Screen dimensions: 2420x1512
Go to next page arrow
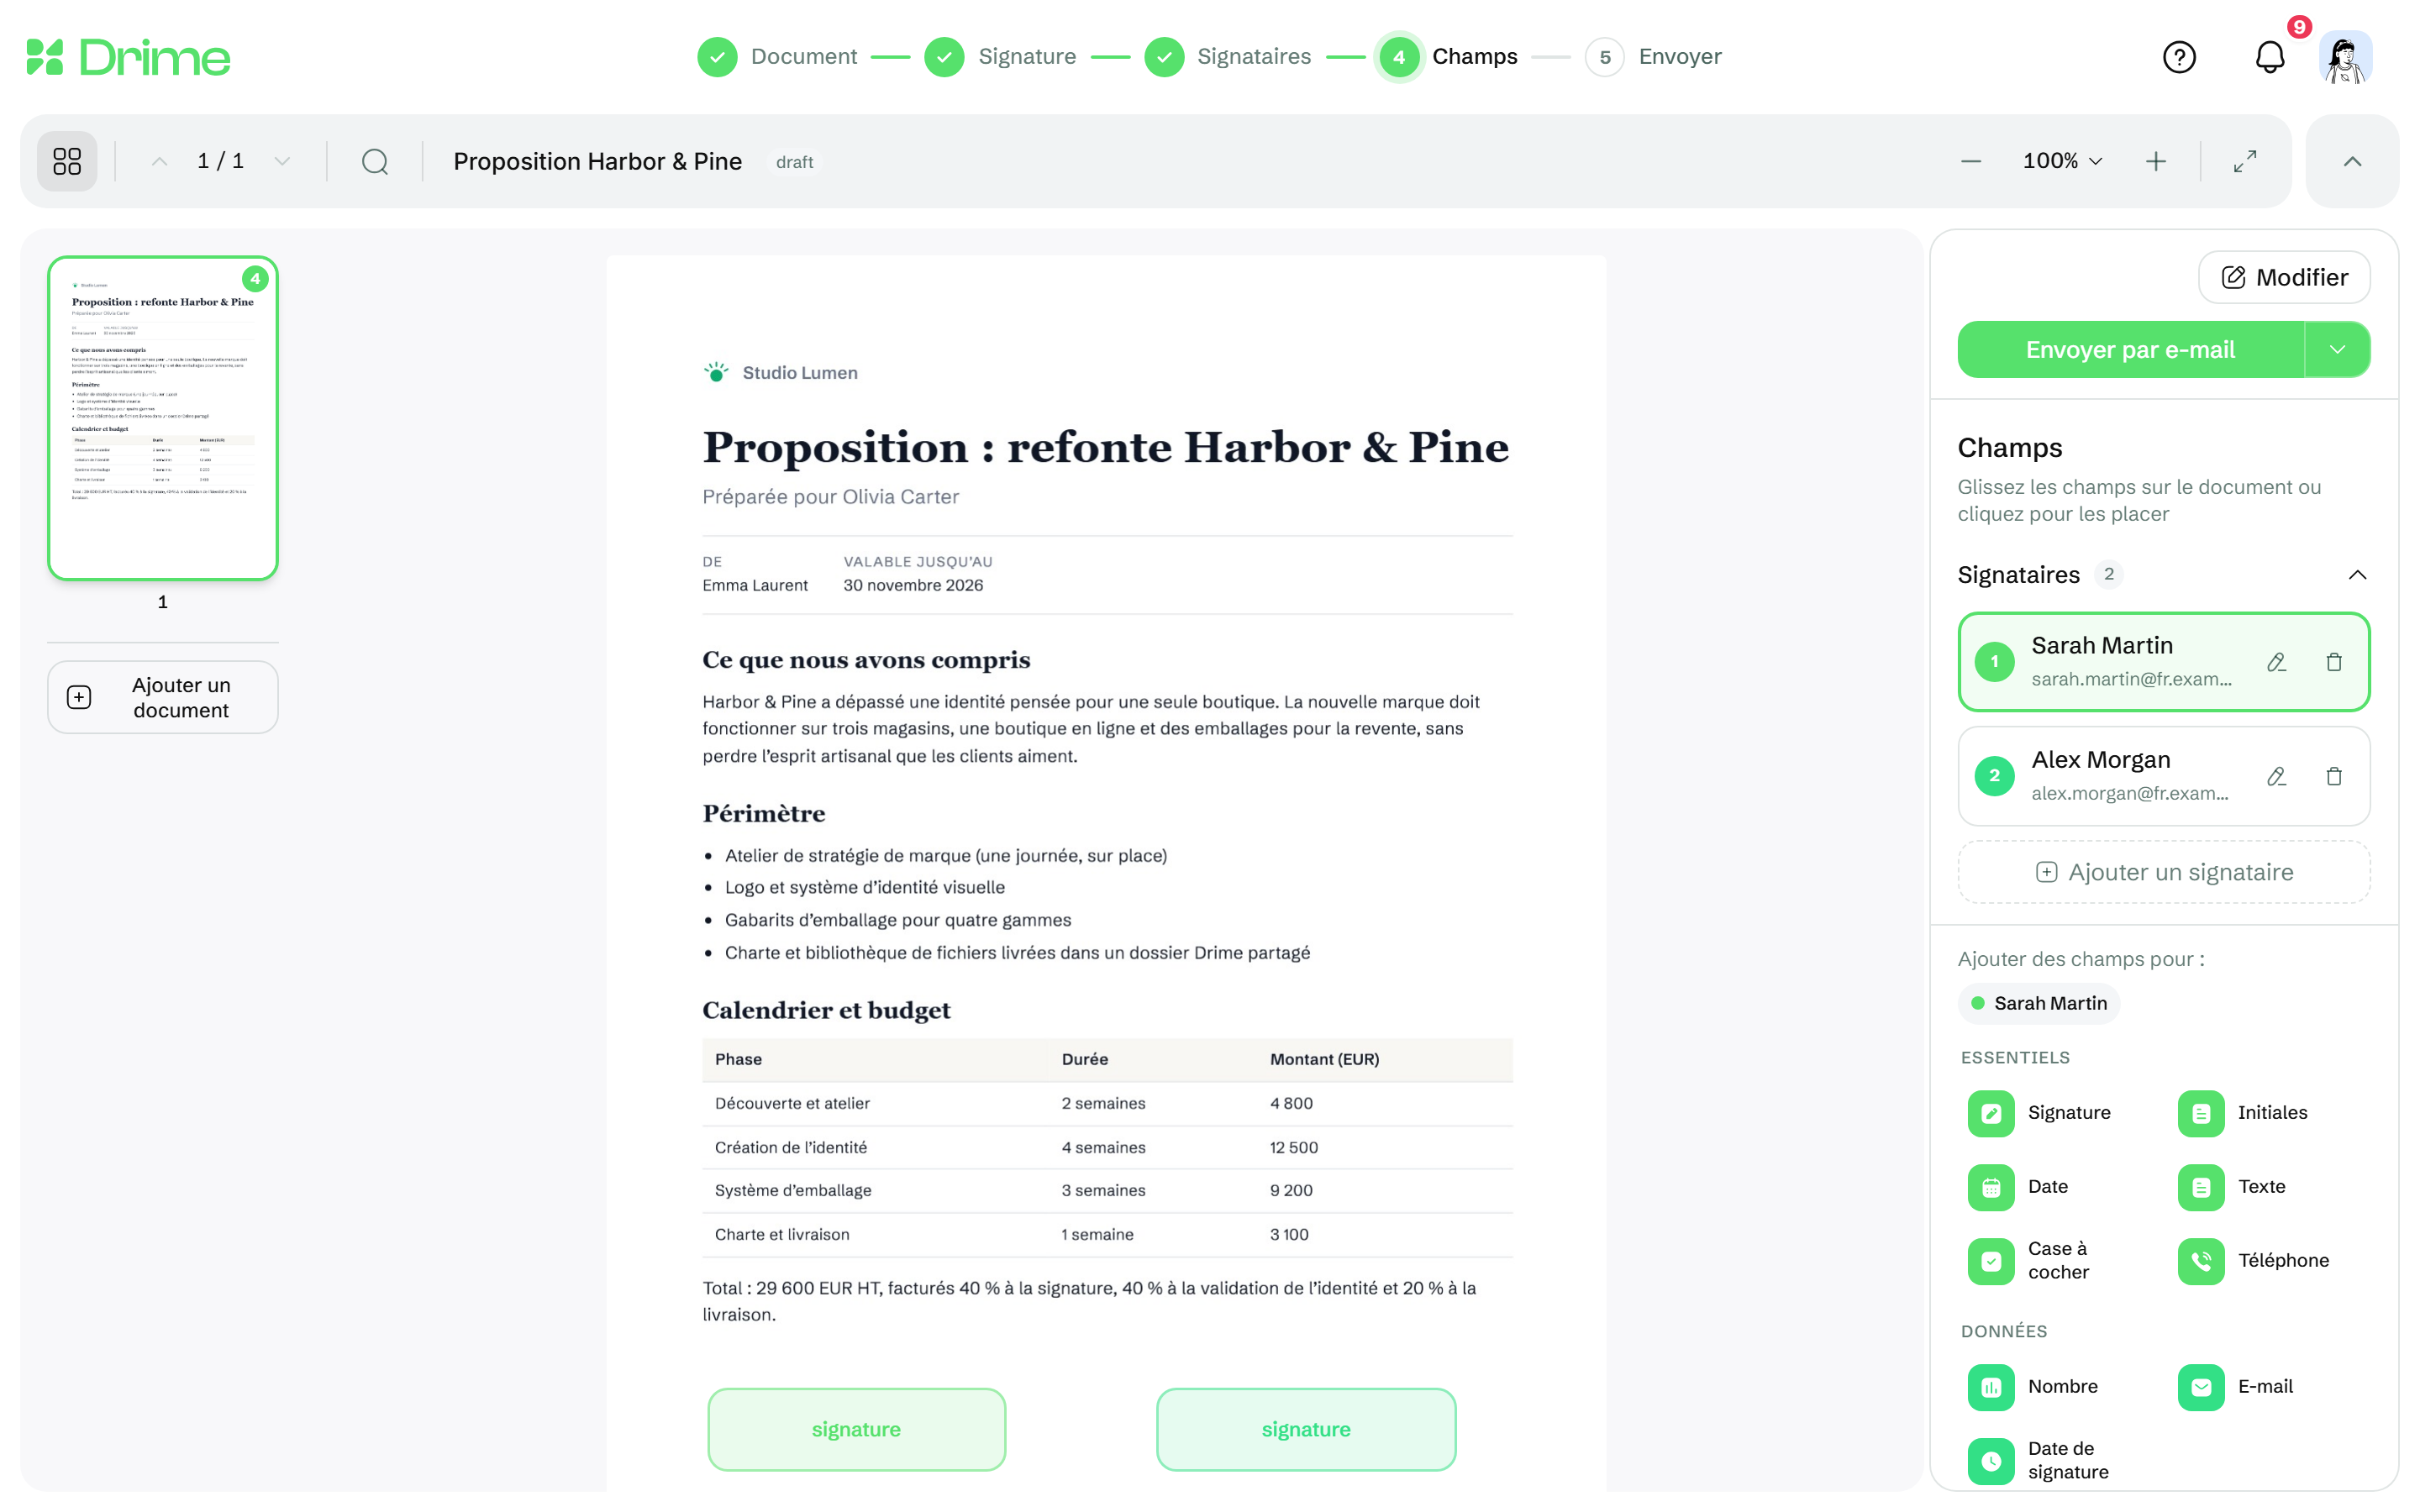[x=282, y=161]
